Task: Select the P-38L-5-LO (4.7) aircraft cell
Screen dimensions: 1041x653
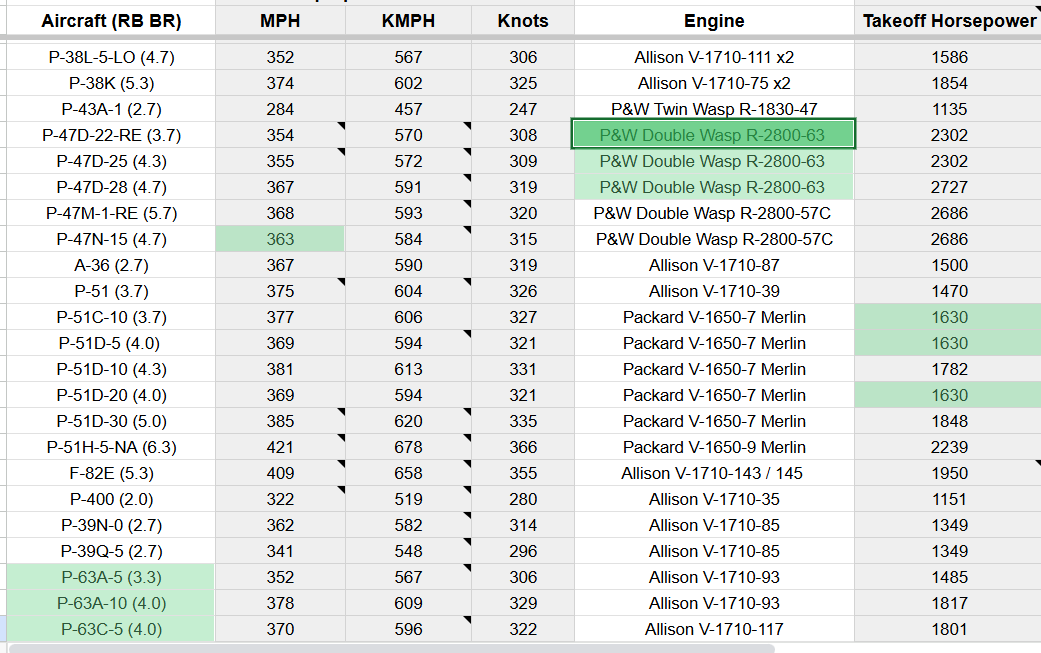Action: point(110,58)
